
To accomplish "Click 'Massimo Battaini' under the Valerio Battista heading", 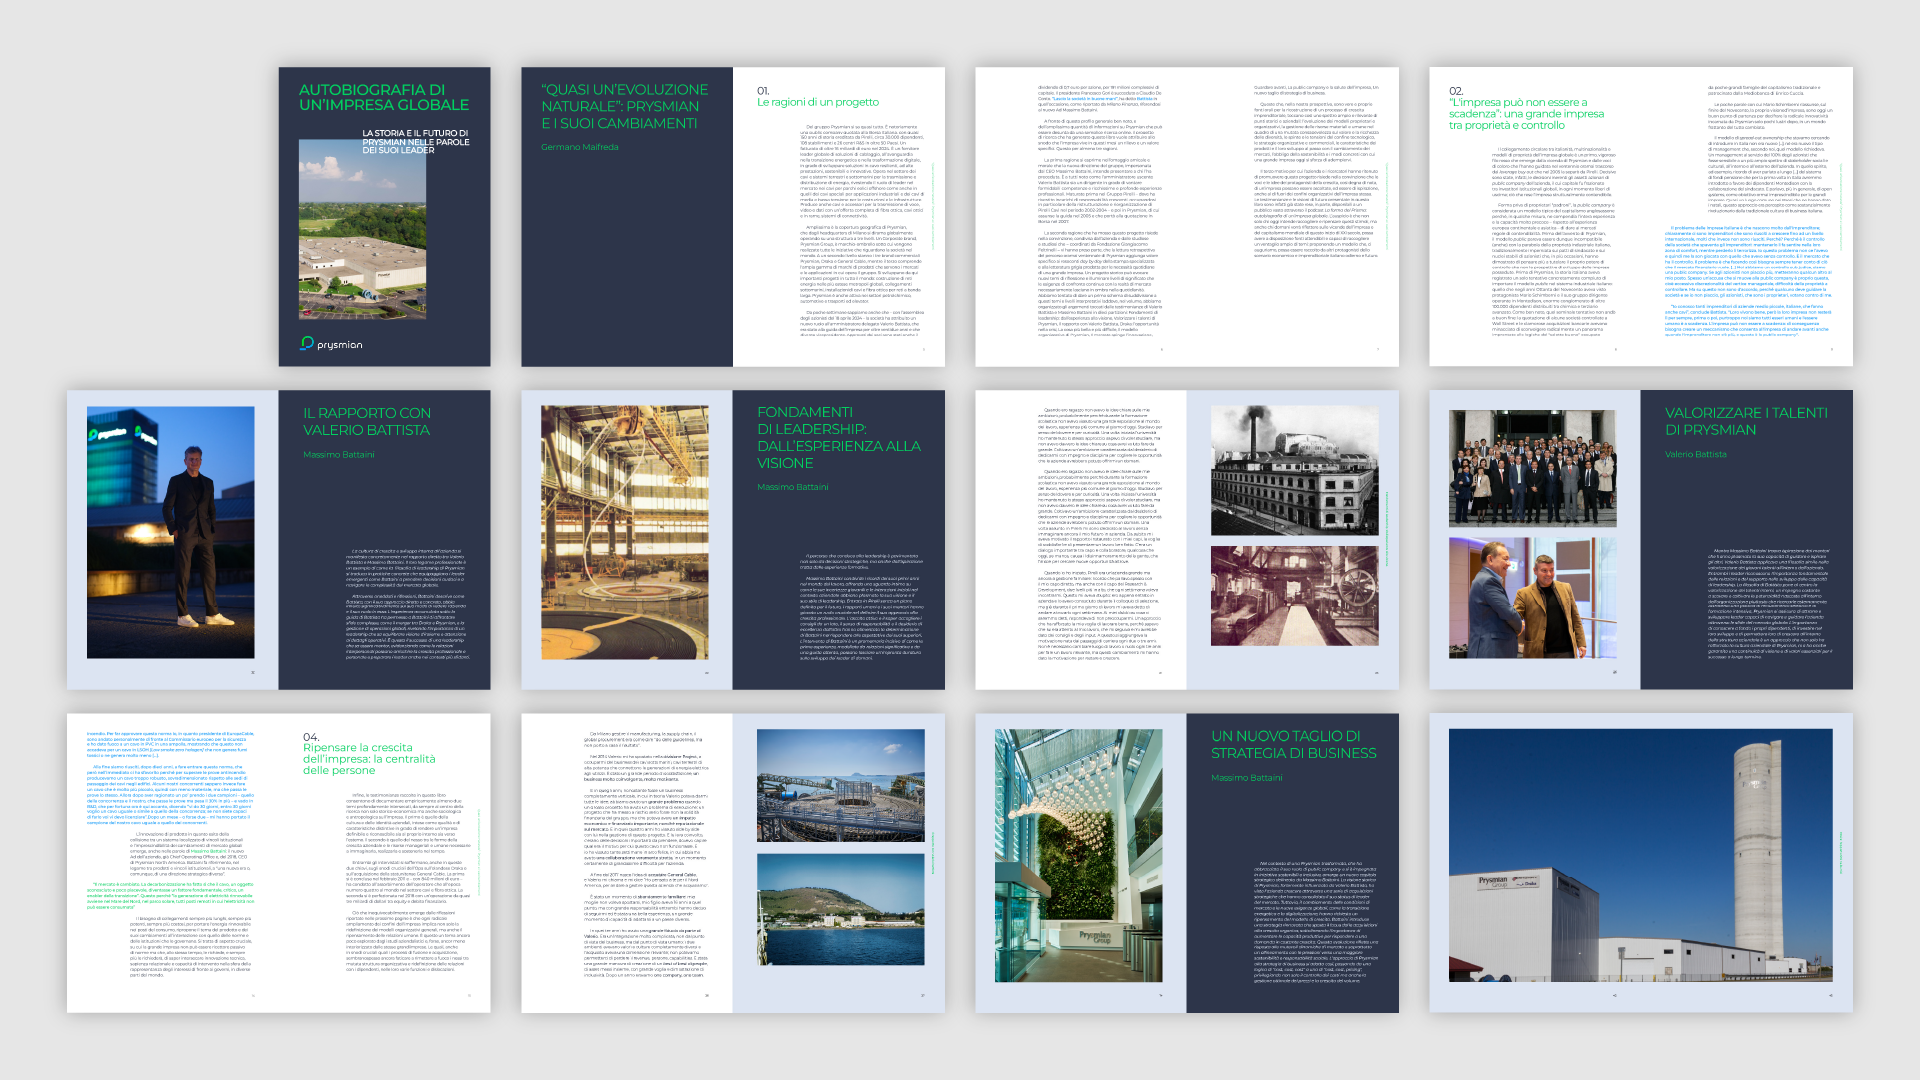I will [339, 455].
